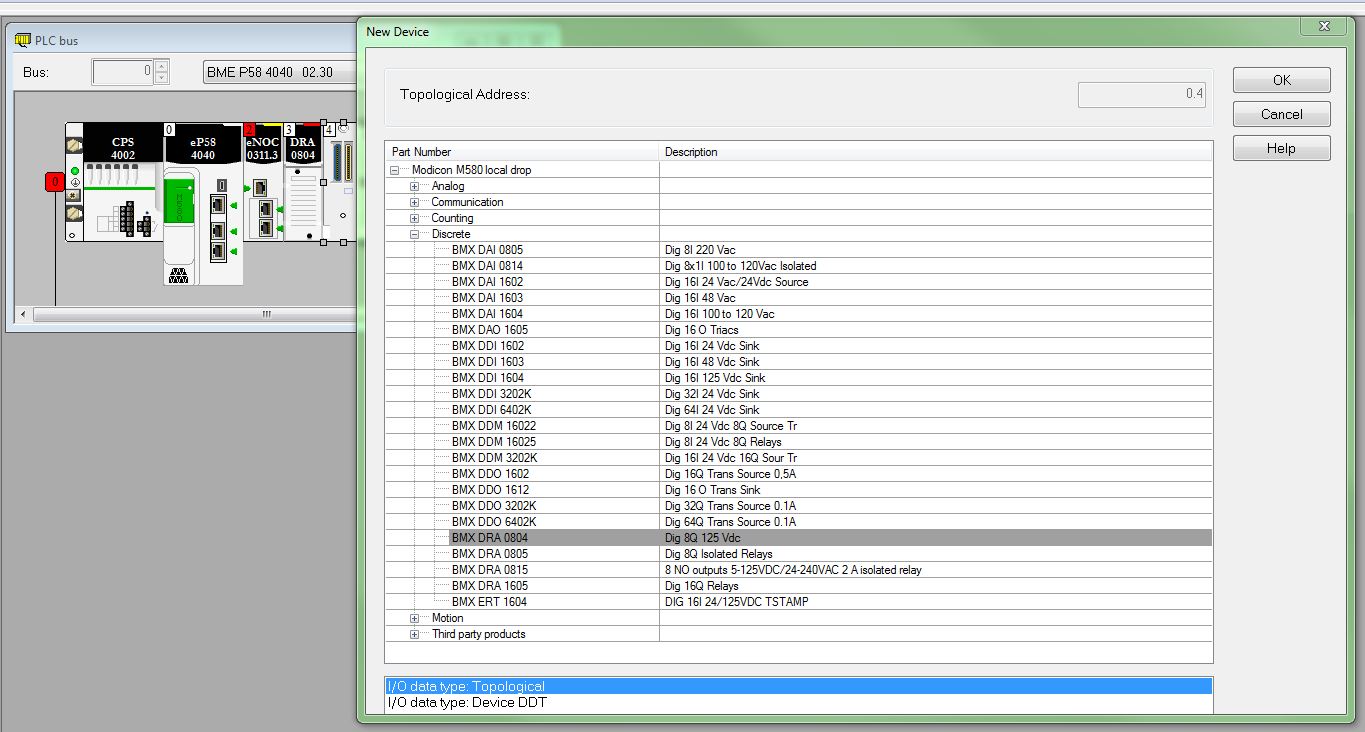Screen dimensions: 1365x732
Task: Expand the Communication category
Action: (x=414, y=202)
